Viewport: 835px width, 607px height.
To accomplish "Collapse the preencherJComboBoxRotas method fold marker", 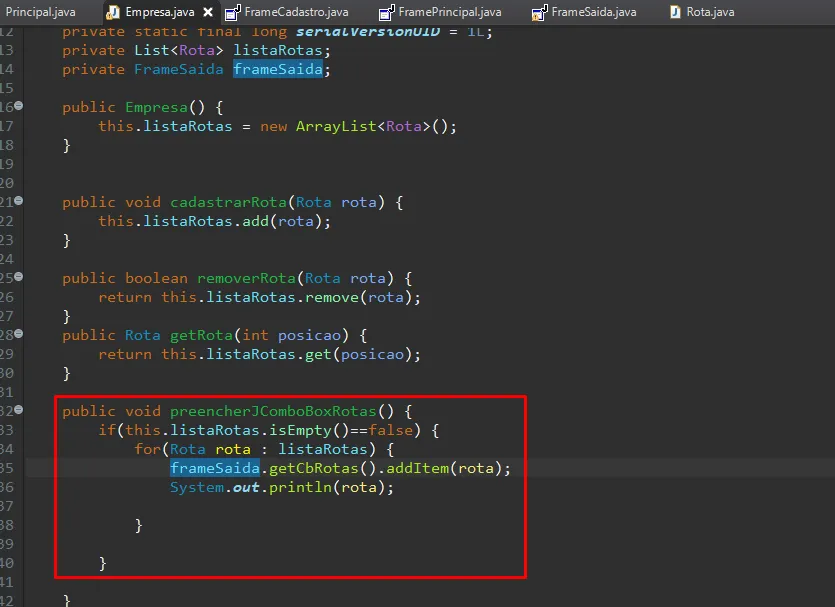I will tap(19, 409).
